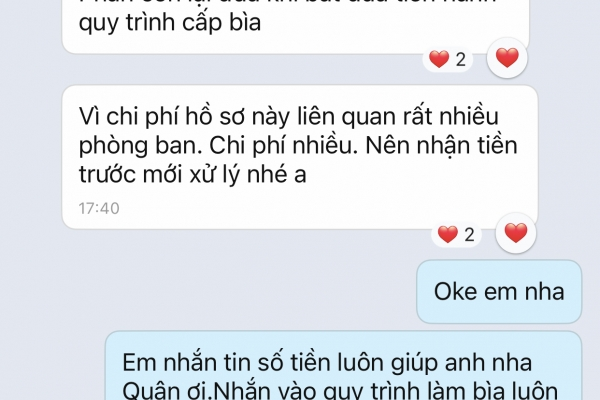This screenshot has height=400, width=600.
Task: Select the "Oke em nha" message bubble
Action: pyautogui.click(x=499, y=292)
